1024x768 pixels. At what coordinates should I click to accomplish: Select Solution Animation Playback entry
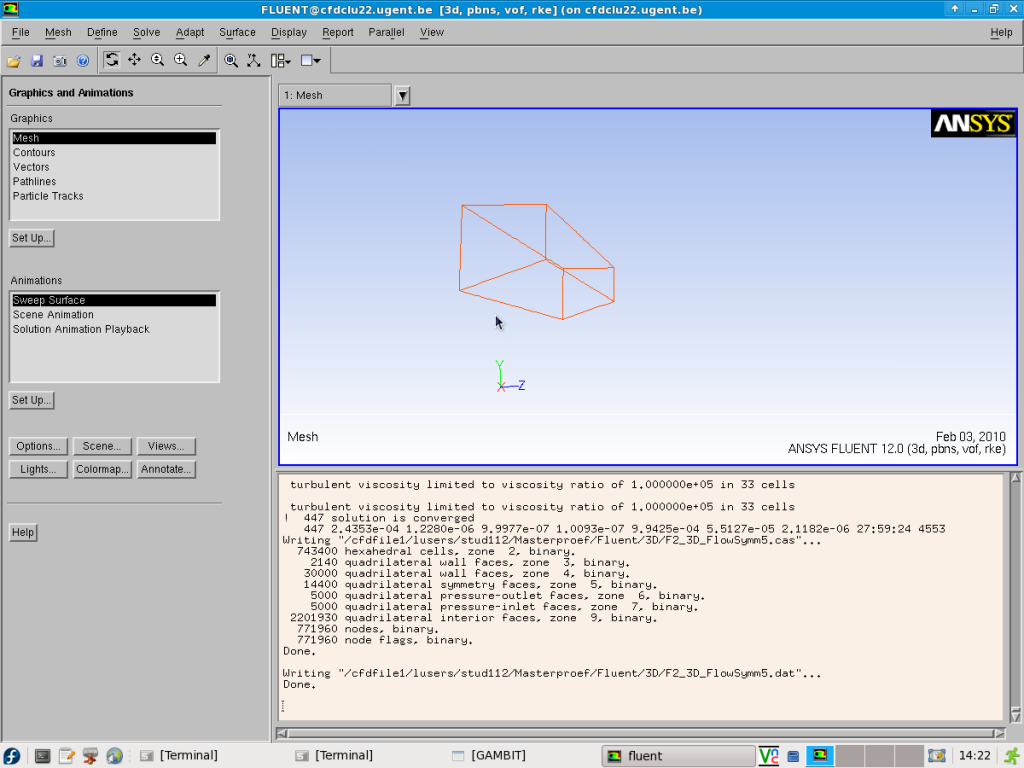[x=114, y=329]
